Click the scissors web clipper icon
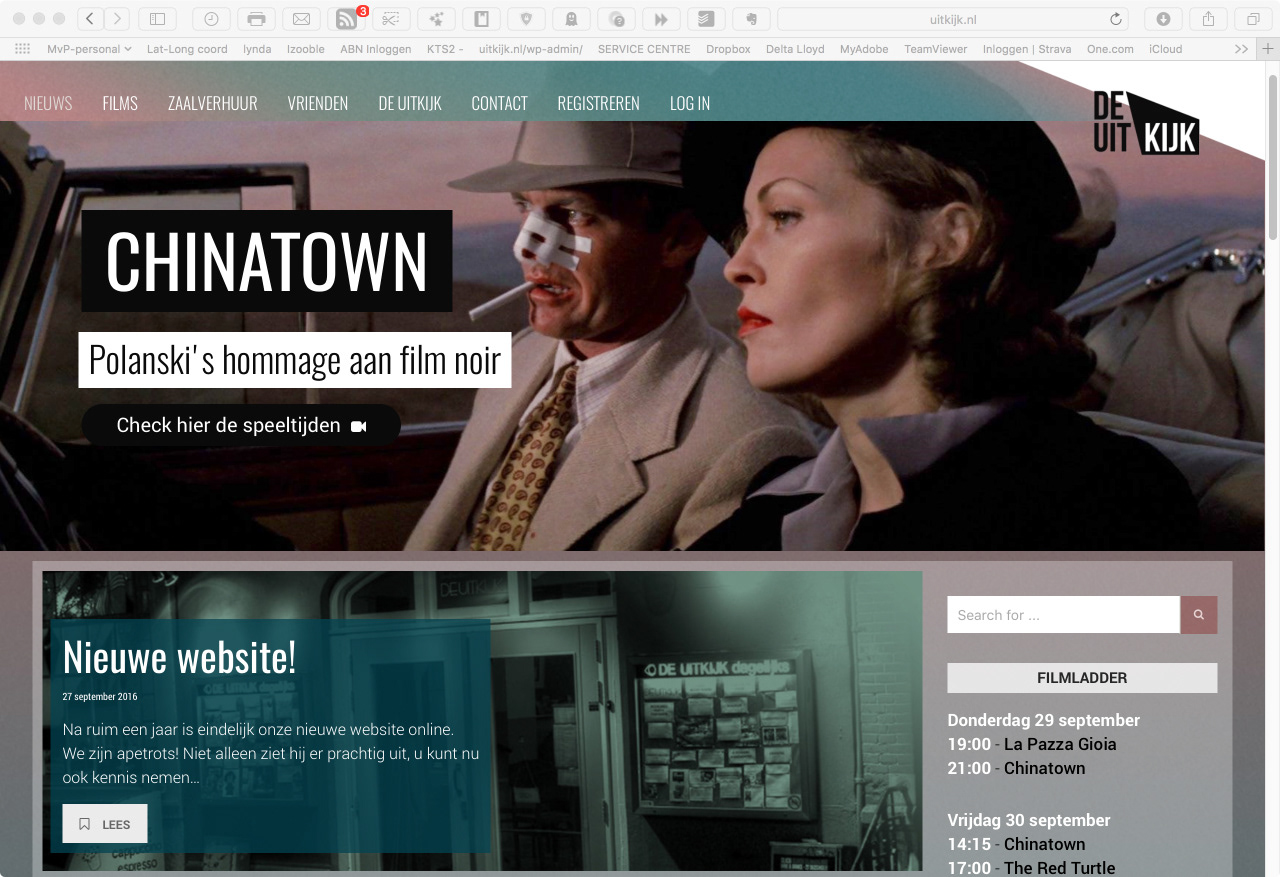1280x877 pixels. click(x=391, y=19)
